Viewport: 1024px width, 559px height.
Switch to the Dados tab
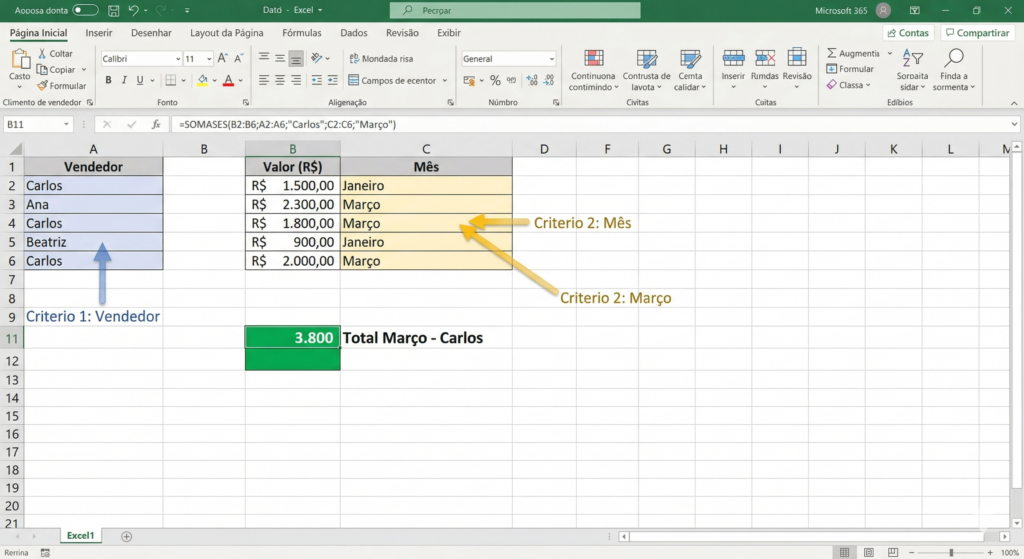coord(353,33)
